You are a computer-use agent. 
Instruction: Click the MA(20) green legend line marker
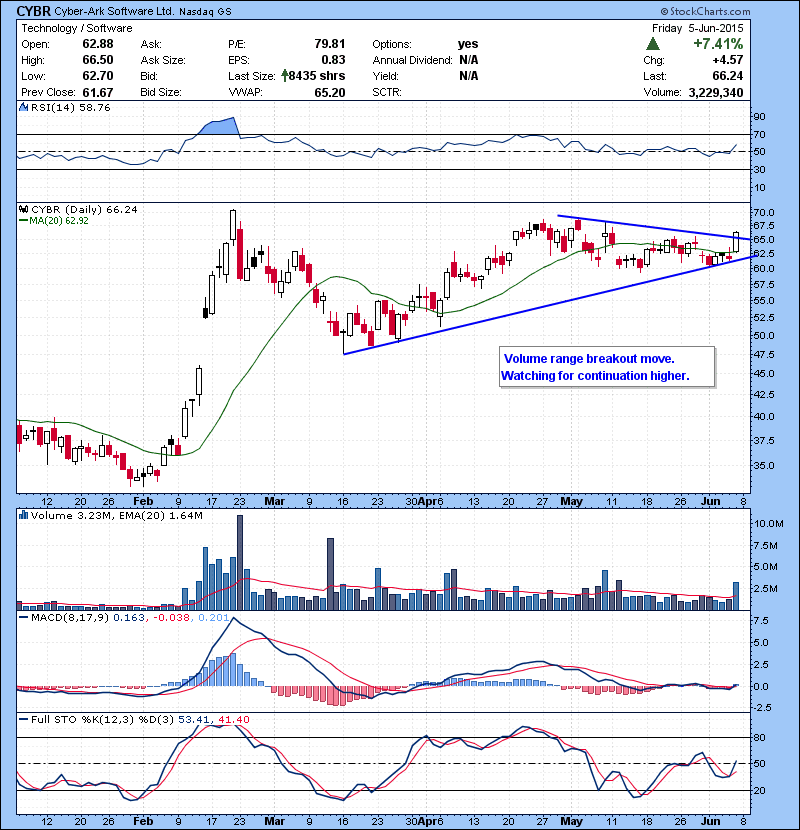23,220
